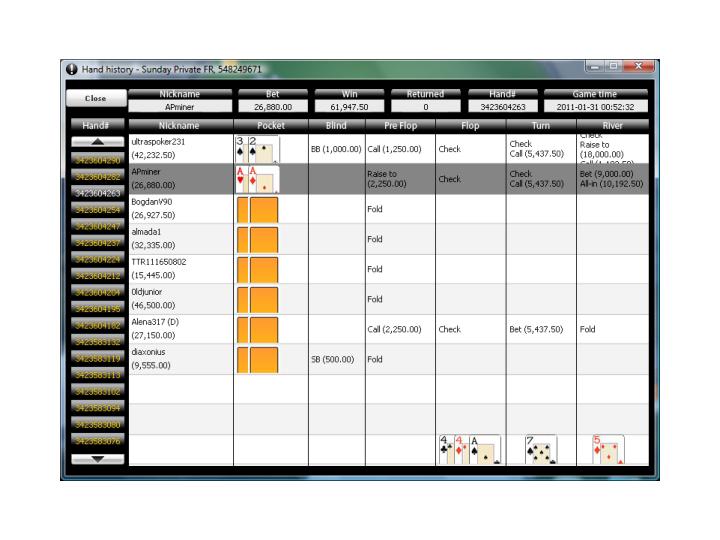Screen dimensions: 720x540
Task: Click the Win amount field 61,947.50
Action: (350, 106)
